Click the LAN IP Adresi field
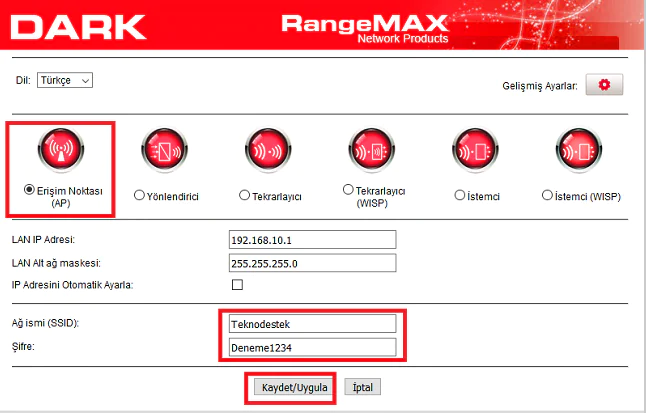The image size is (646, 413). click(312, 240)
